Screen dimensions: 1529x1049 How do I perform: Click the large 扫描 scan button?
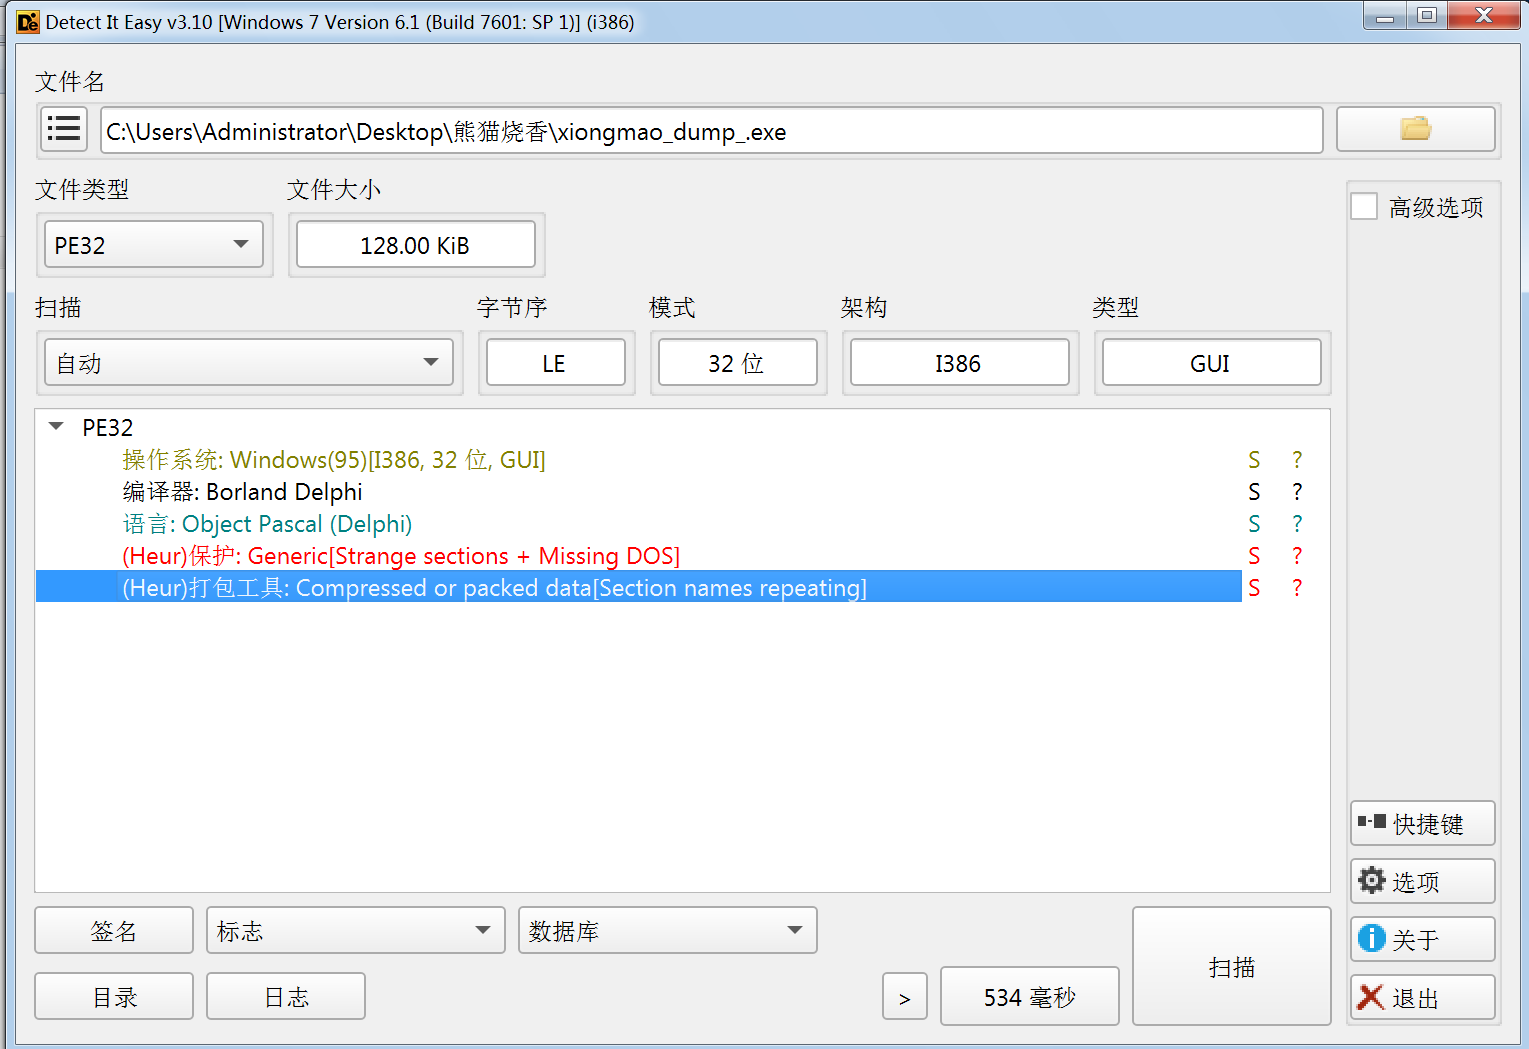1231,966
